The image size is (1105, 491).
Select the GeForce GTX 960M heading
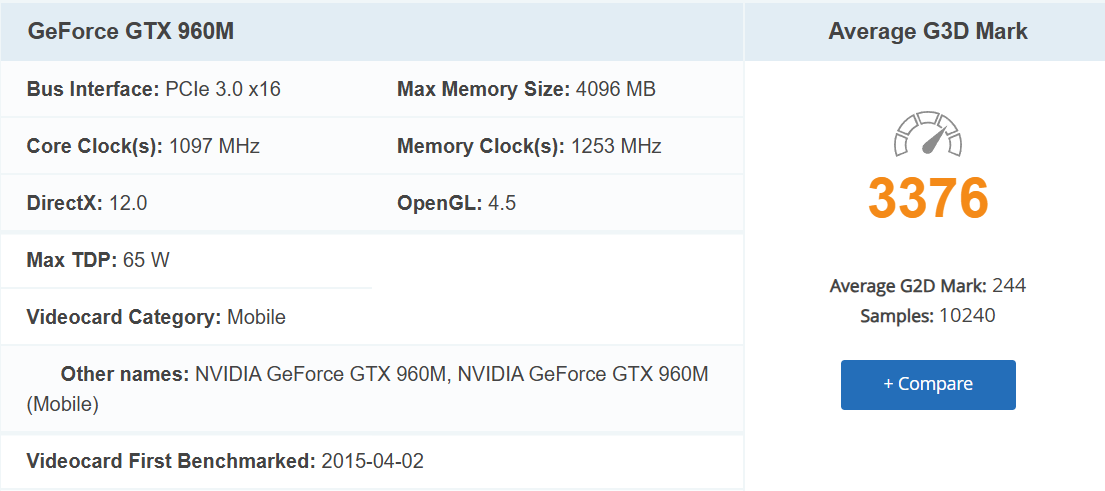[131, 31]
